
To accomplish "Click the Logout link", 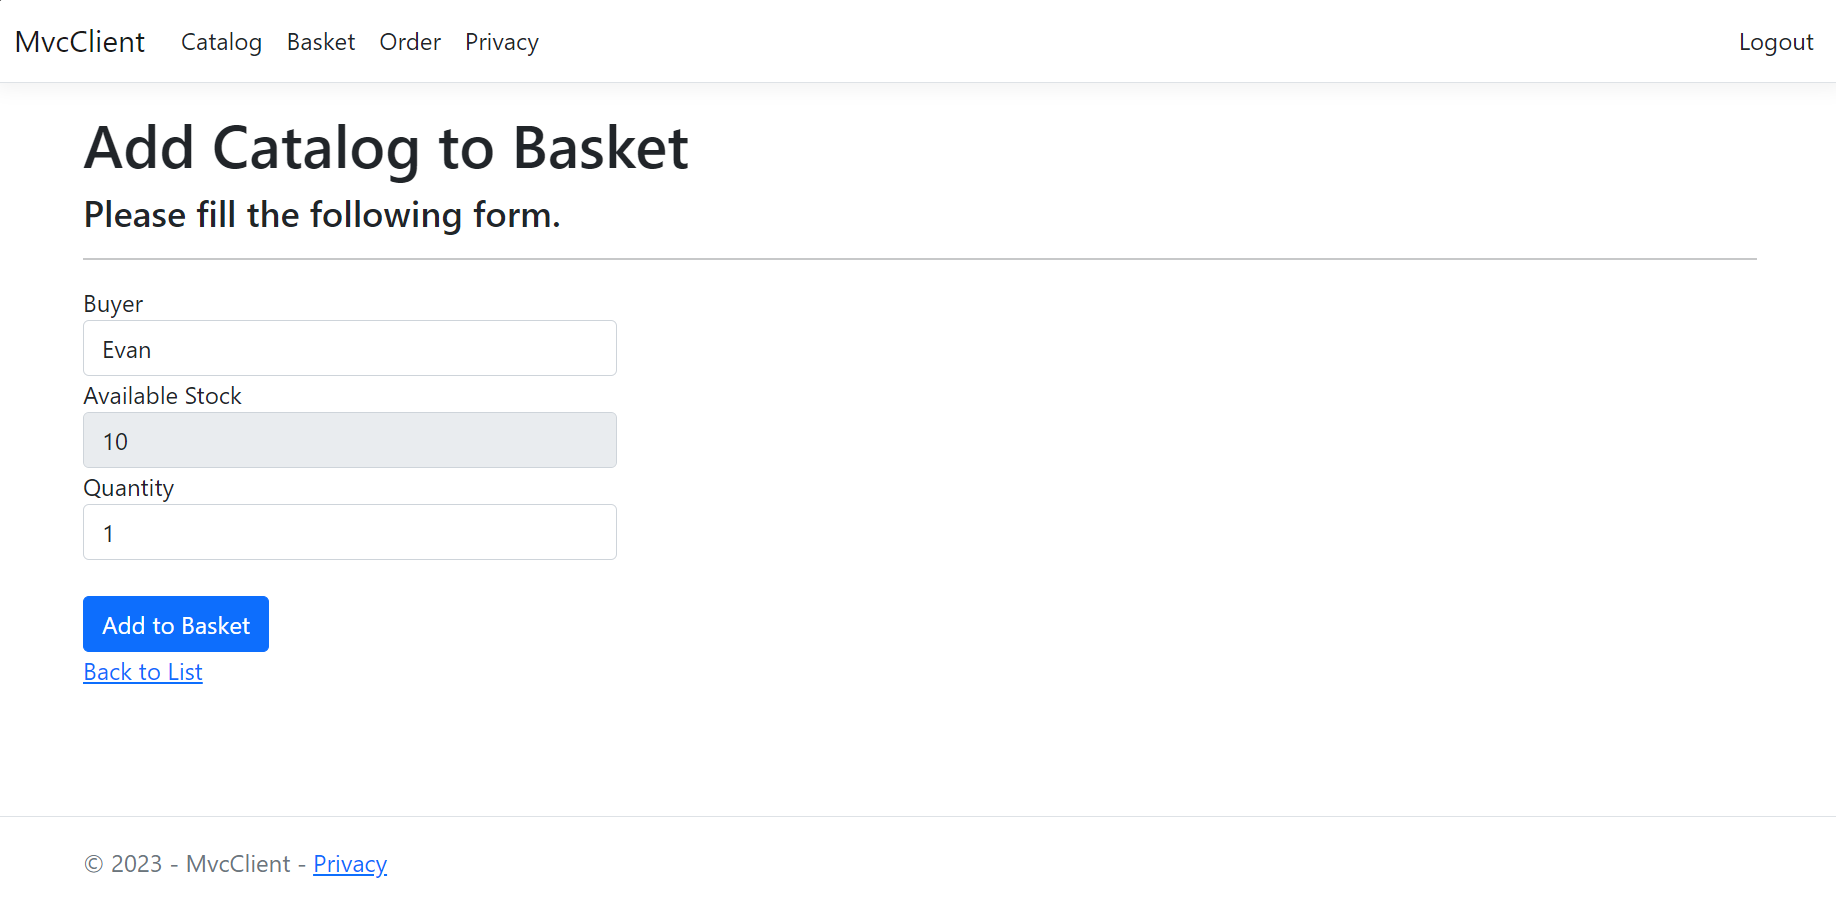I will coord(1776,42).
